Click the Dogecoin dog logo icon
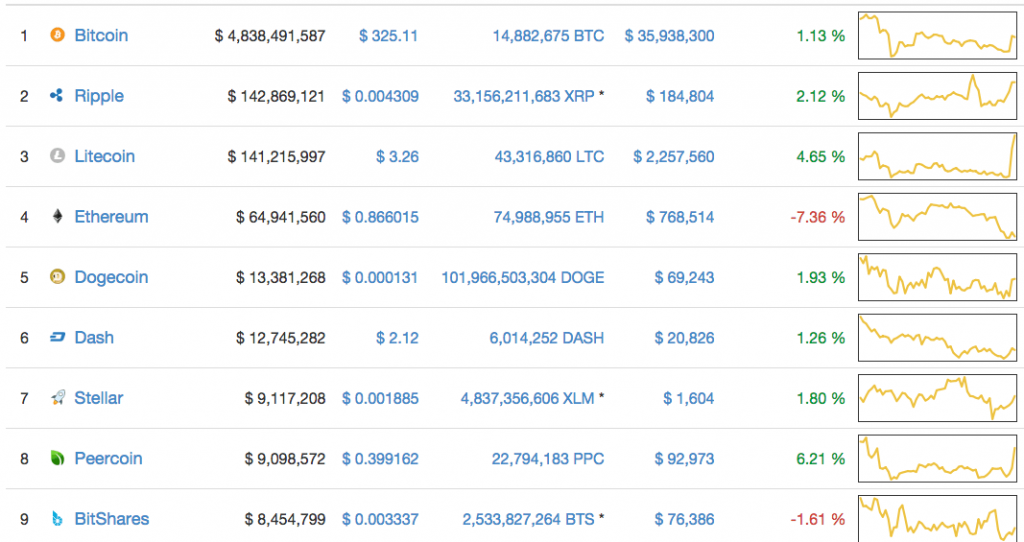The image size is (1024, 542). pyautogui.click(x=57, y=277)
